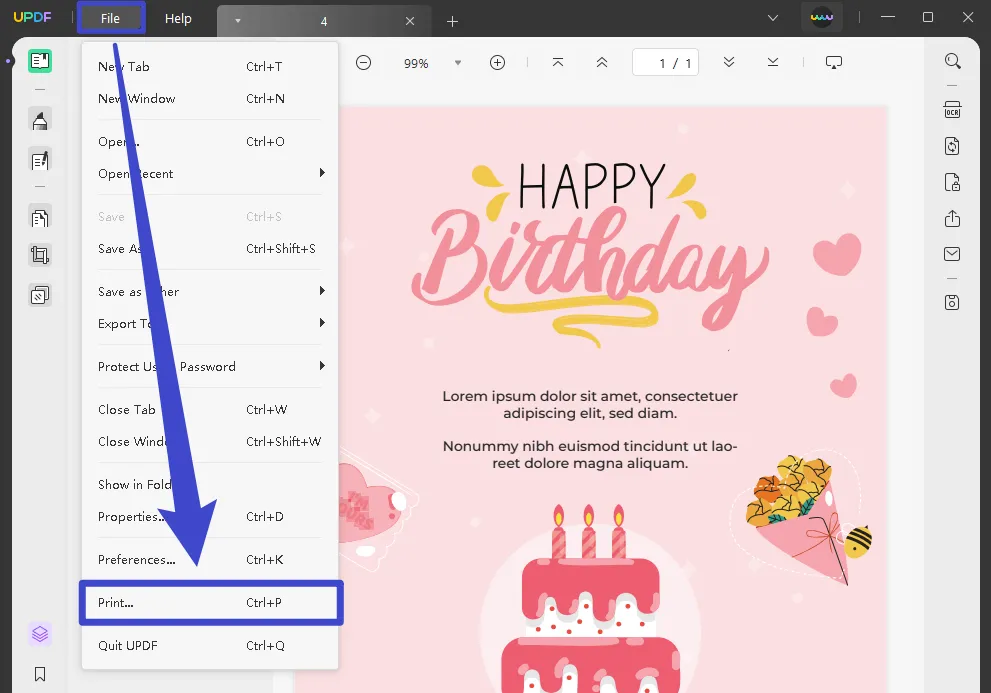Save the document using the disk icon
The width and height of the screenshot is (991, 693).
tap(951, 302)
